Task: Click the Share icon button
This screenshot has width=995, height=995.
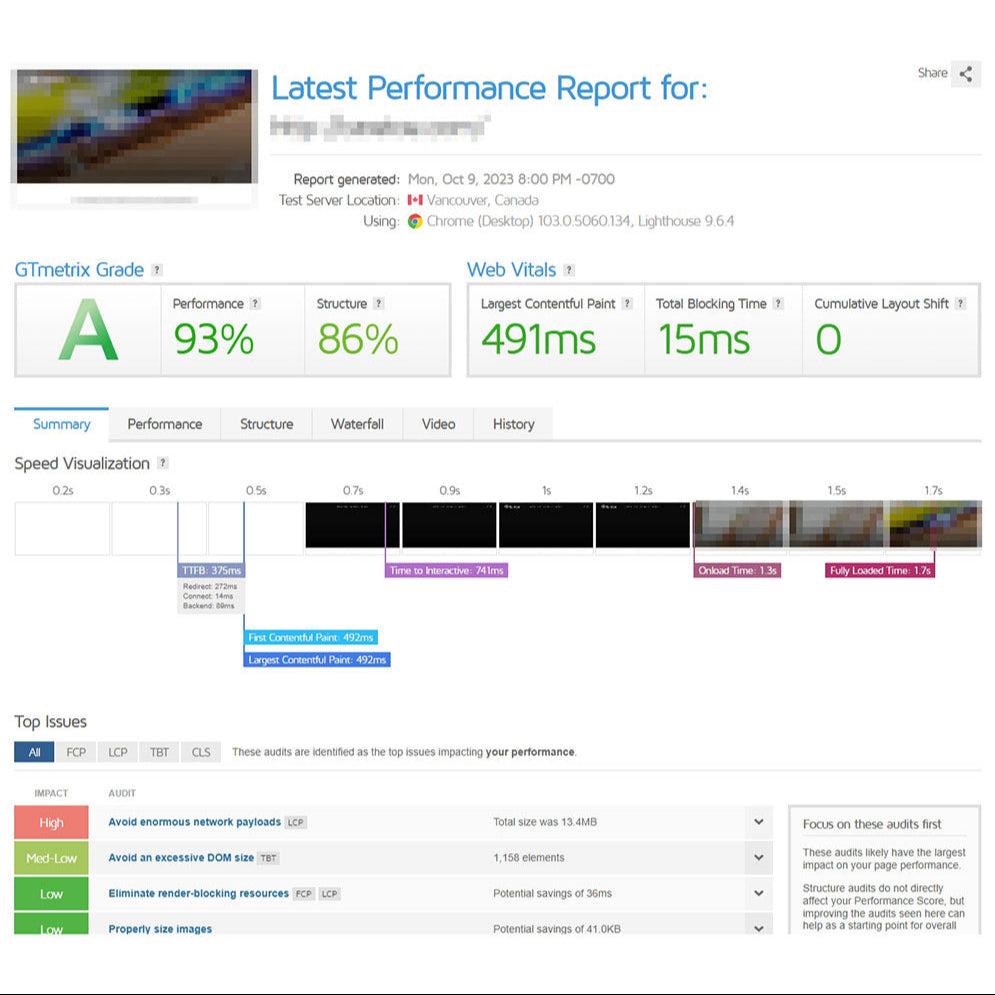Action: click(x=965, y=74)
